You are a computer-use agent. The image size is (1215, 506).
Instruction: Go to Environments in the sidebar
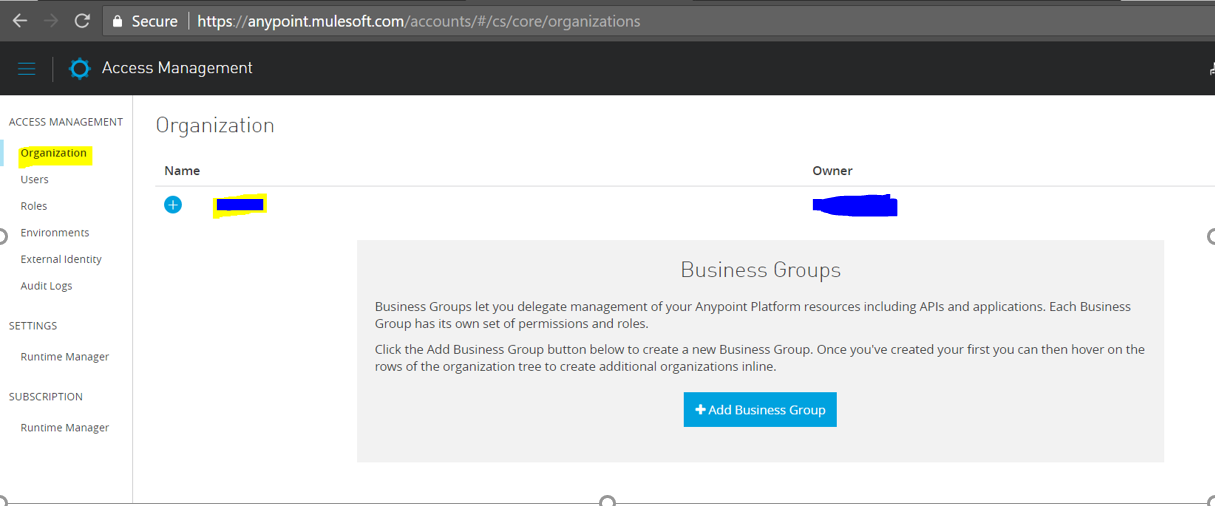click(55, 232)
